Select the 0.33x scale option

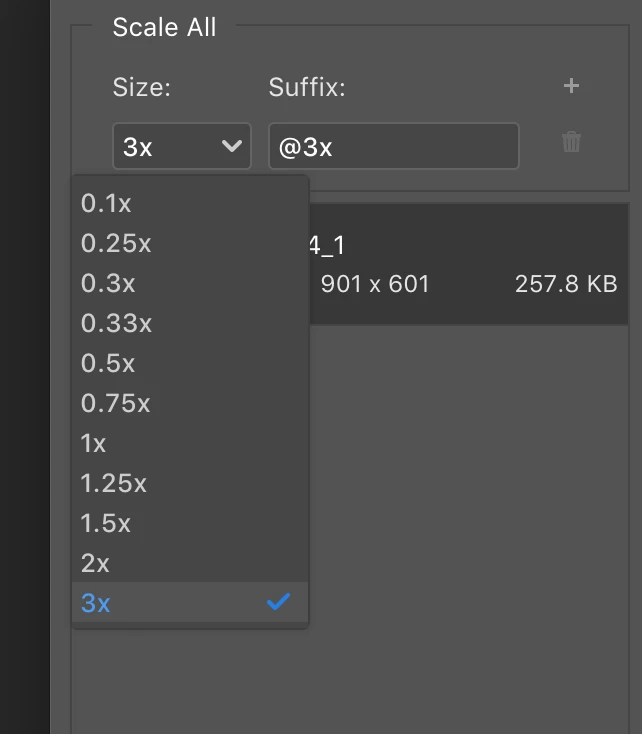[x=190, y=323]
